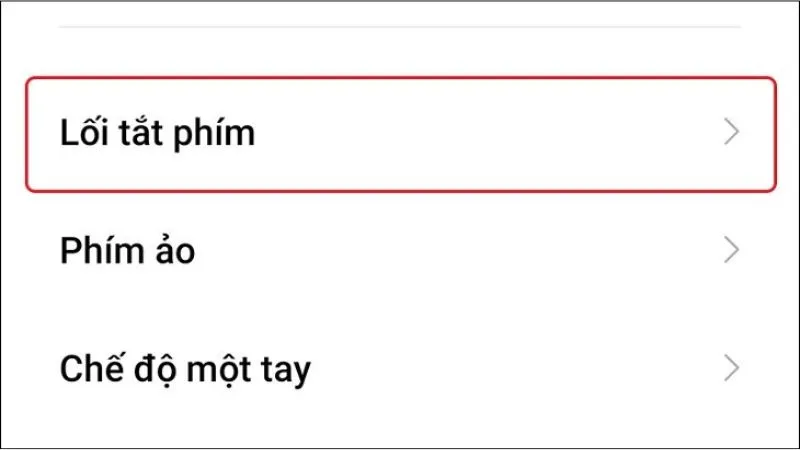
Task: Select the Chế độ một tay option
Action: pos(401,368)
